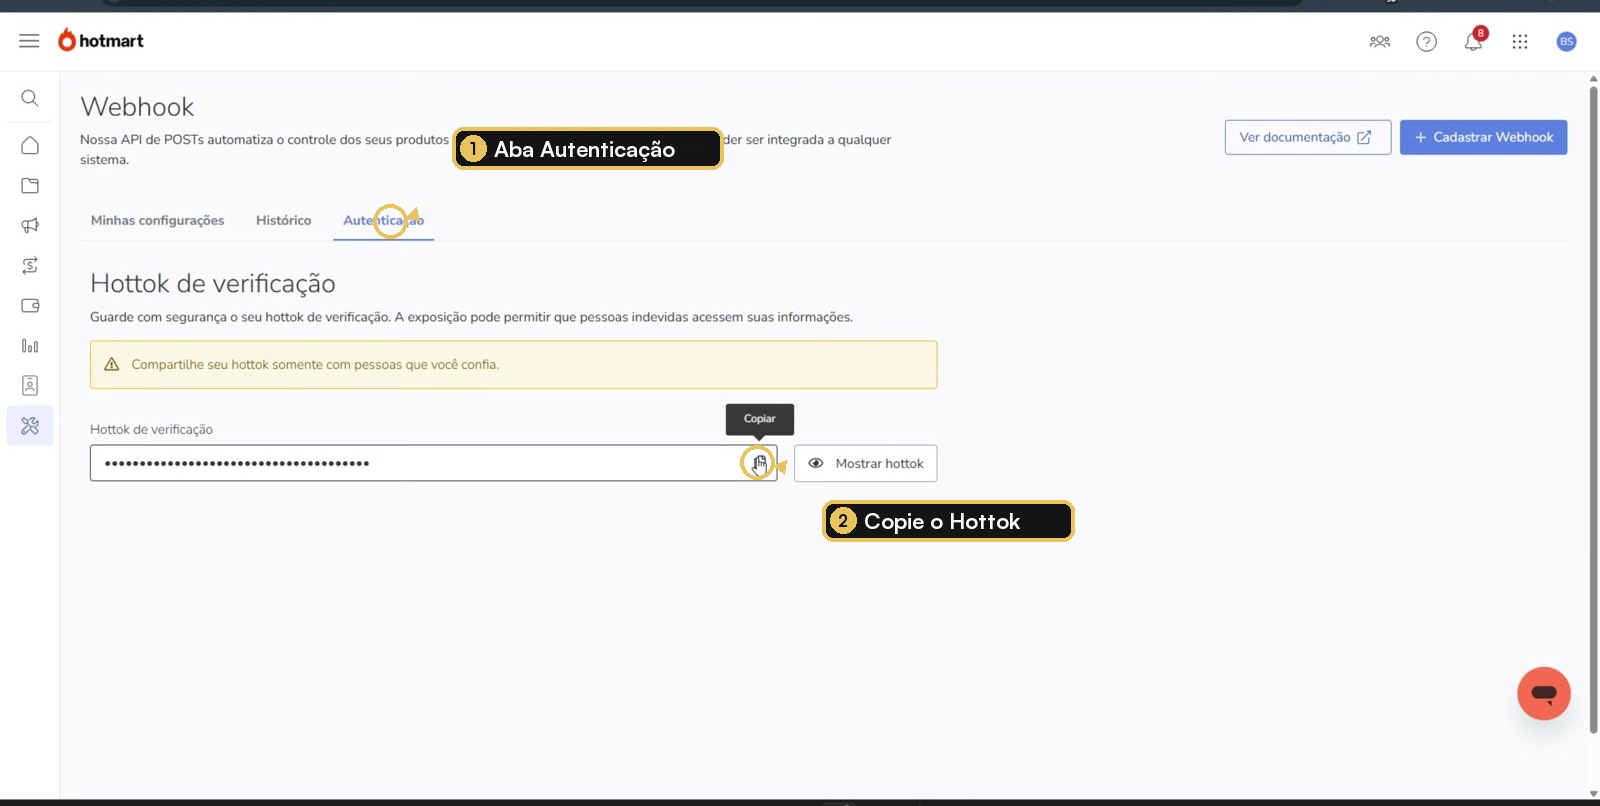1600x806 pixels.
Task: Click the Hotmart logo
Action: pos(100,40)
